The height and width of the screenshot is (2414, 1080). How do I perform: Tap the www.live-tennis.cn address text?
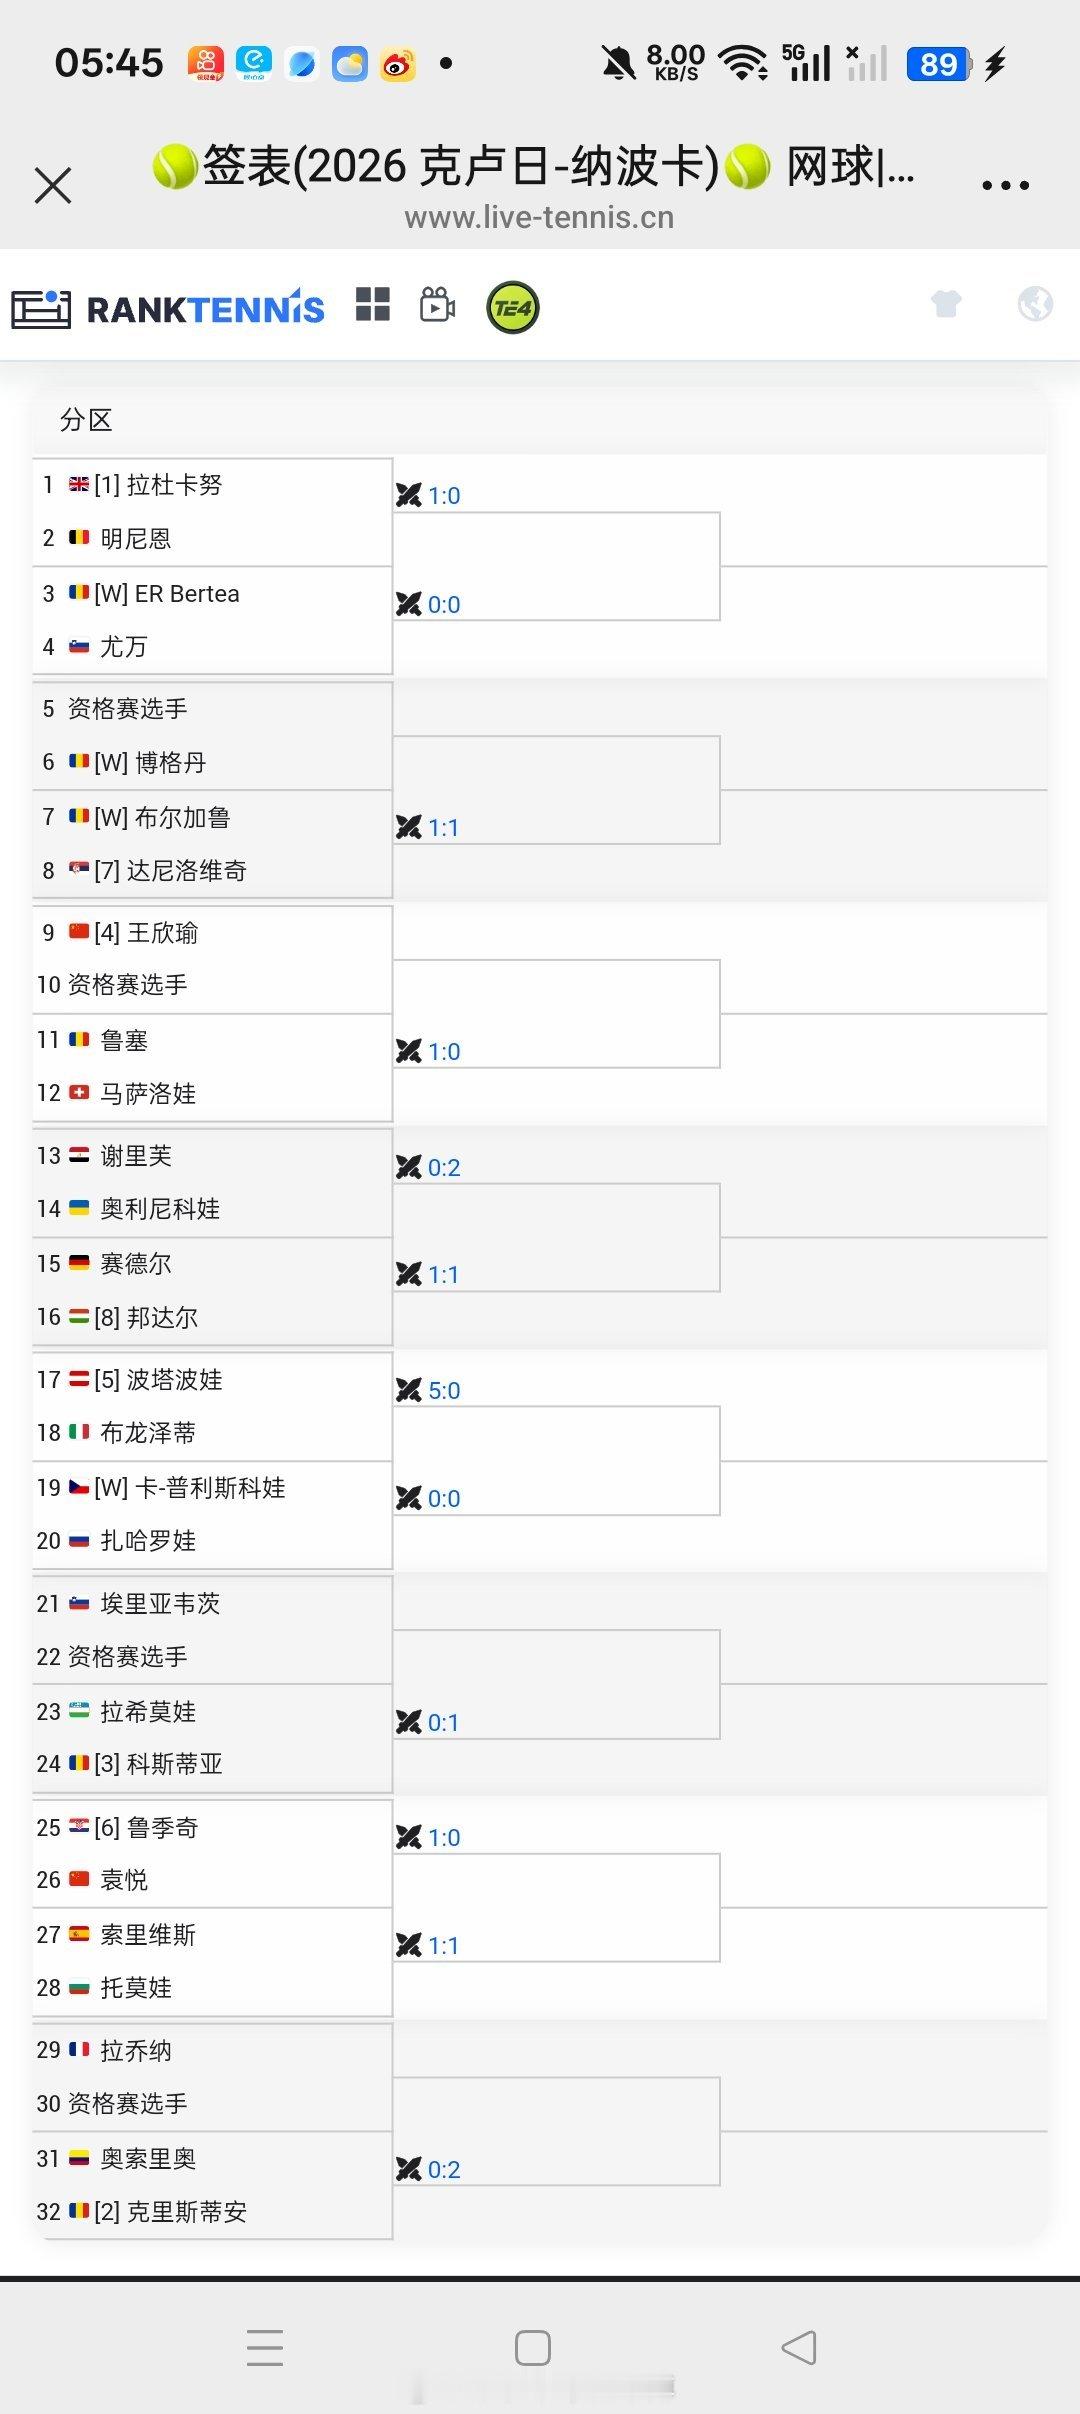(x=539, y=217)
